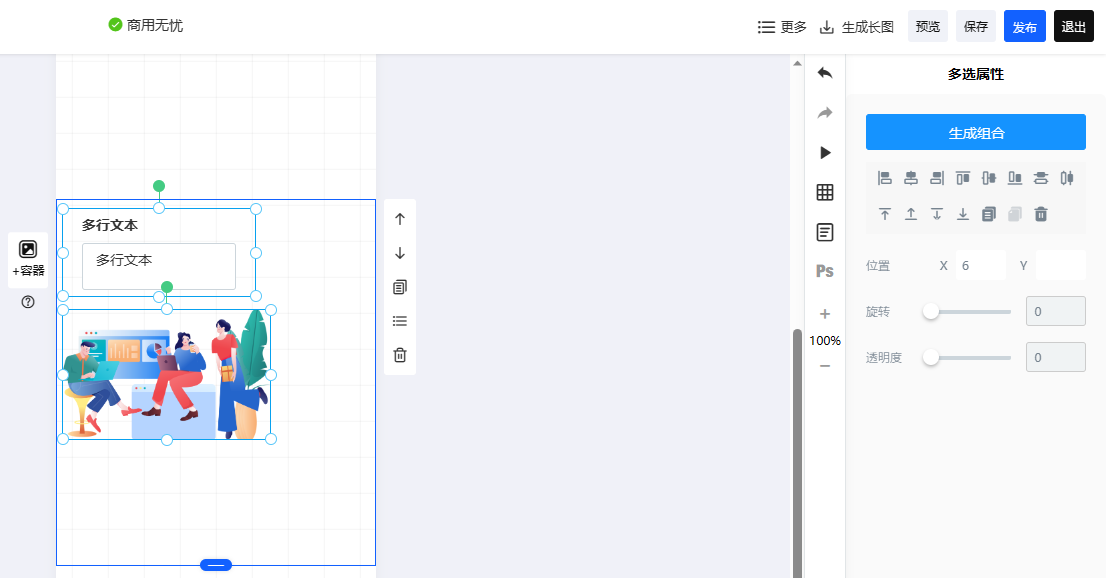Add a new container with +容器

click(x=28, y=259)
